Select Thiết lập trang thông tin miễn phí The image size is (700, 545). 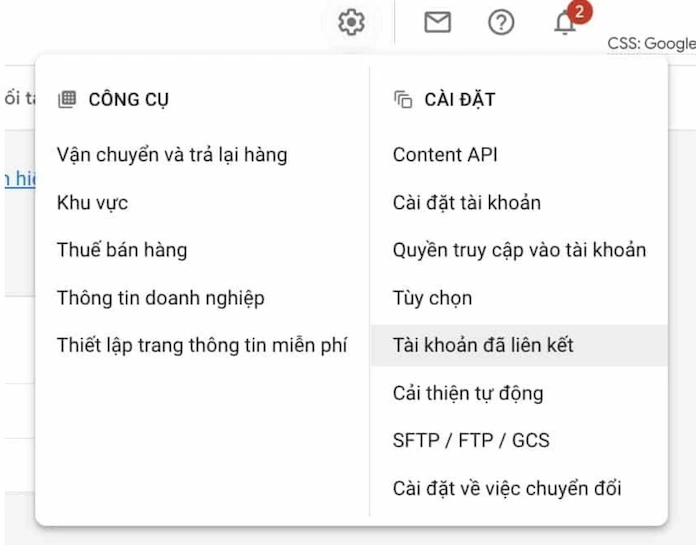[202, 346]
